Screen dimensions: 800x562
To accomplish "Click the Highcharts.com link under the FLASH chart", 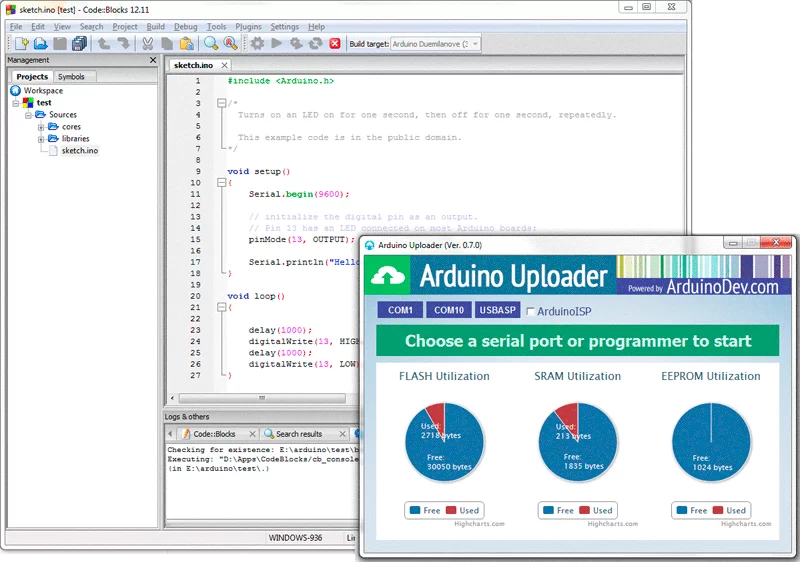I will (x=479, y=524).
